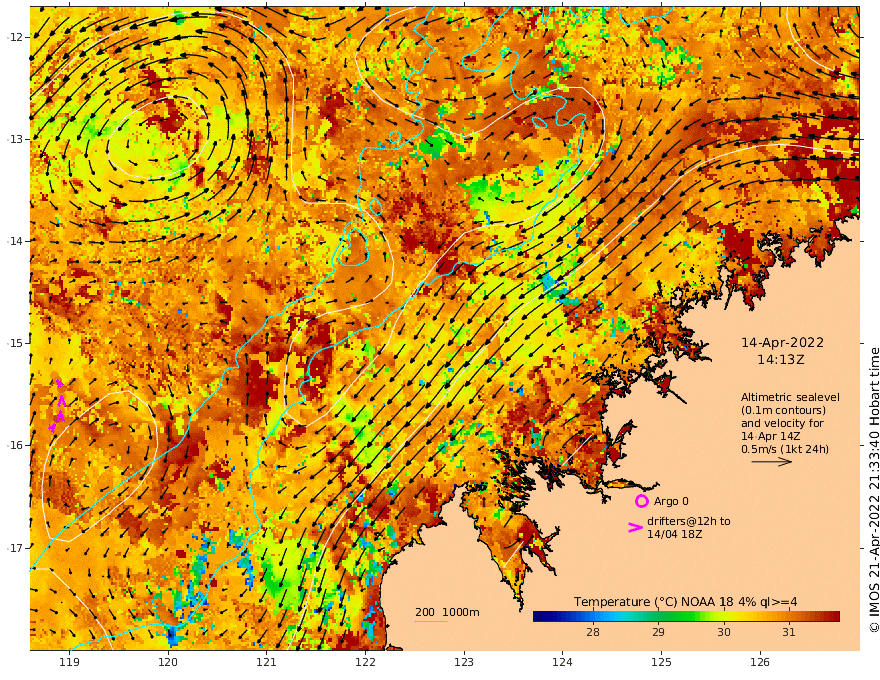Click the time label 14:13Z
The image size is (880, 680).
click(781, 360)
